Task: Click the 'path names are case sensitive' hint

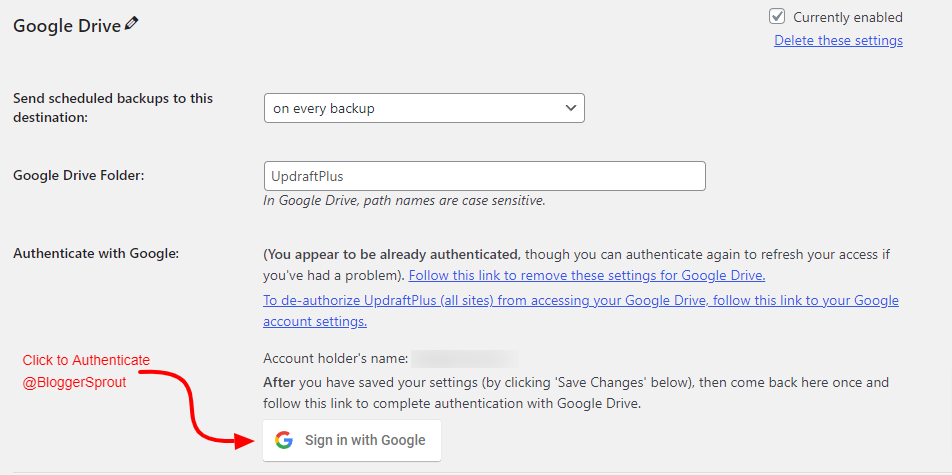Action: pos(404,200)
